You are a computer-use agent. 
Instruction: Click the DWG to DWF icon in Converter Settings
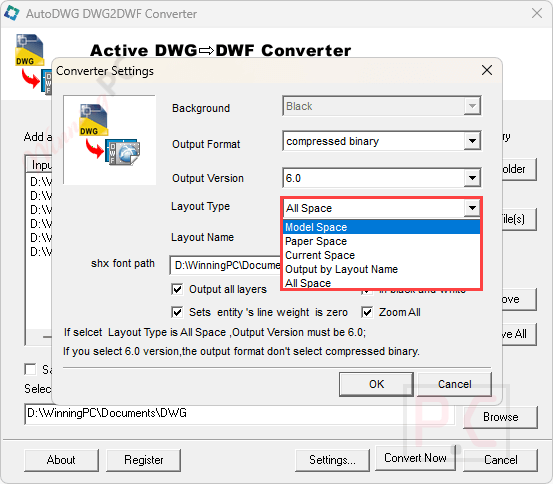coord(110,135)
